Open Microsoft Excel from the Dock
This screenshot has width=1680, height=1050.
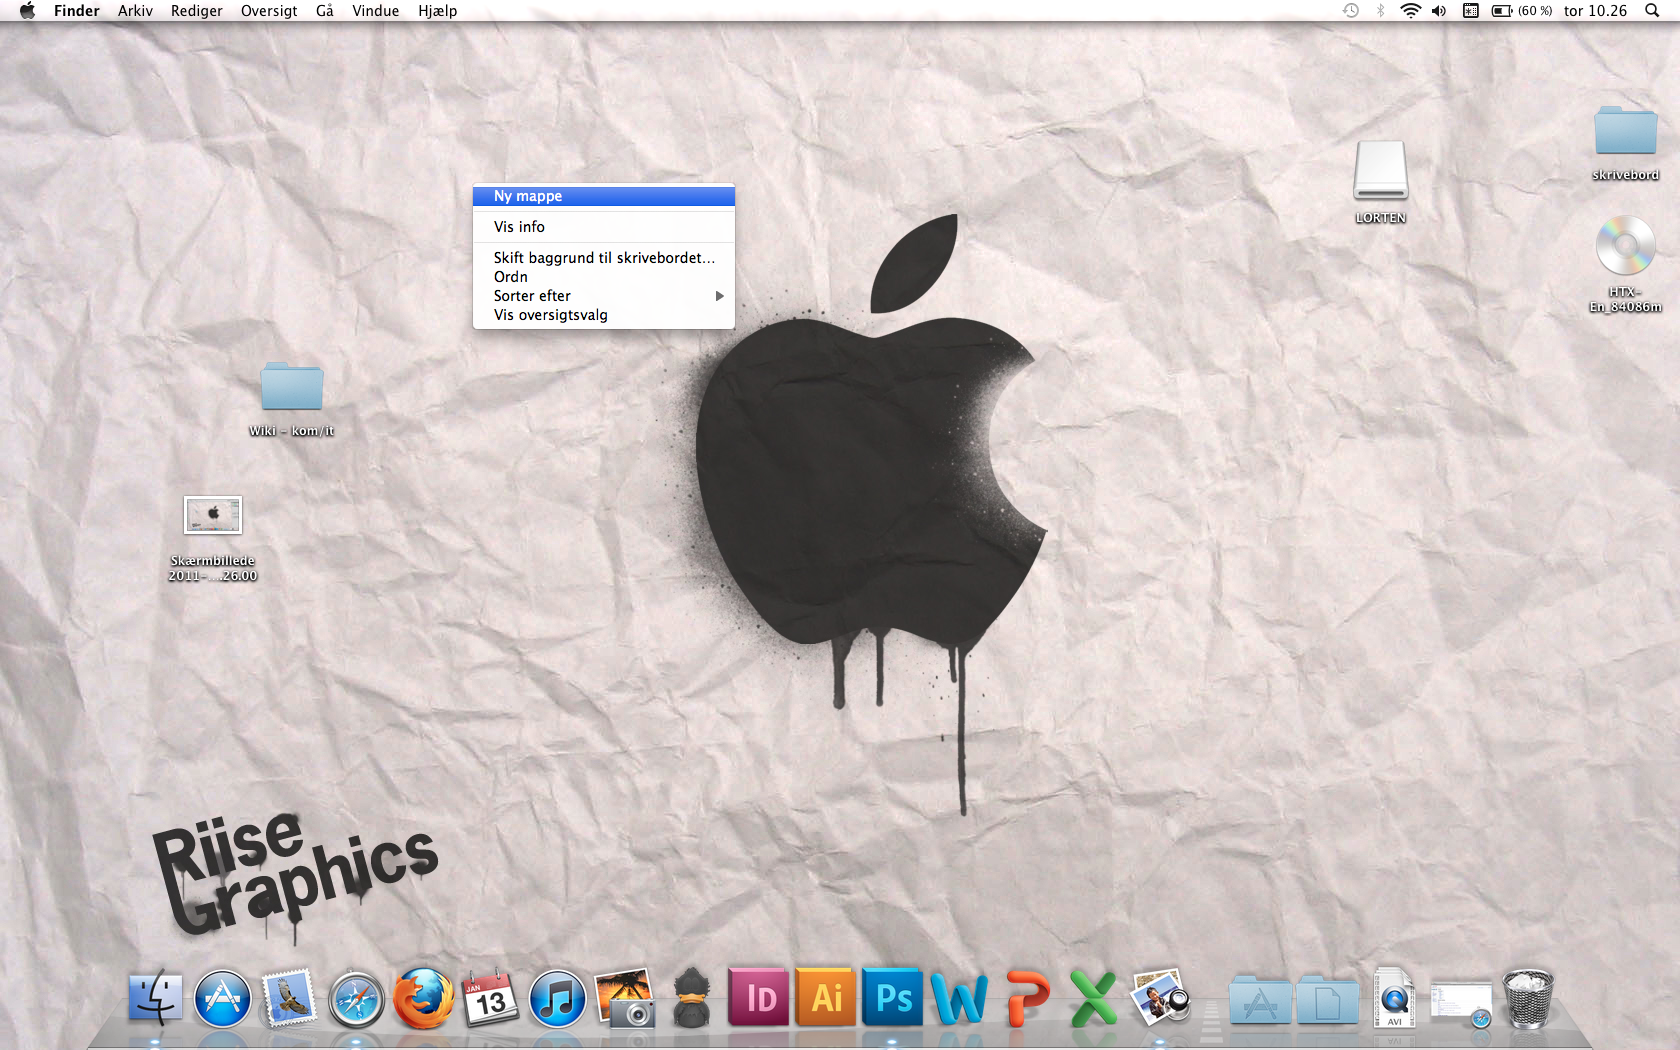point(1094,998)
